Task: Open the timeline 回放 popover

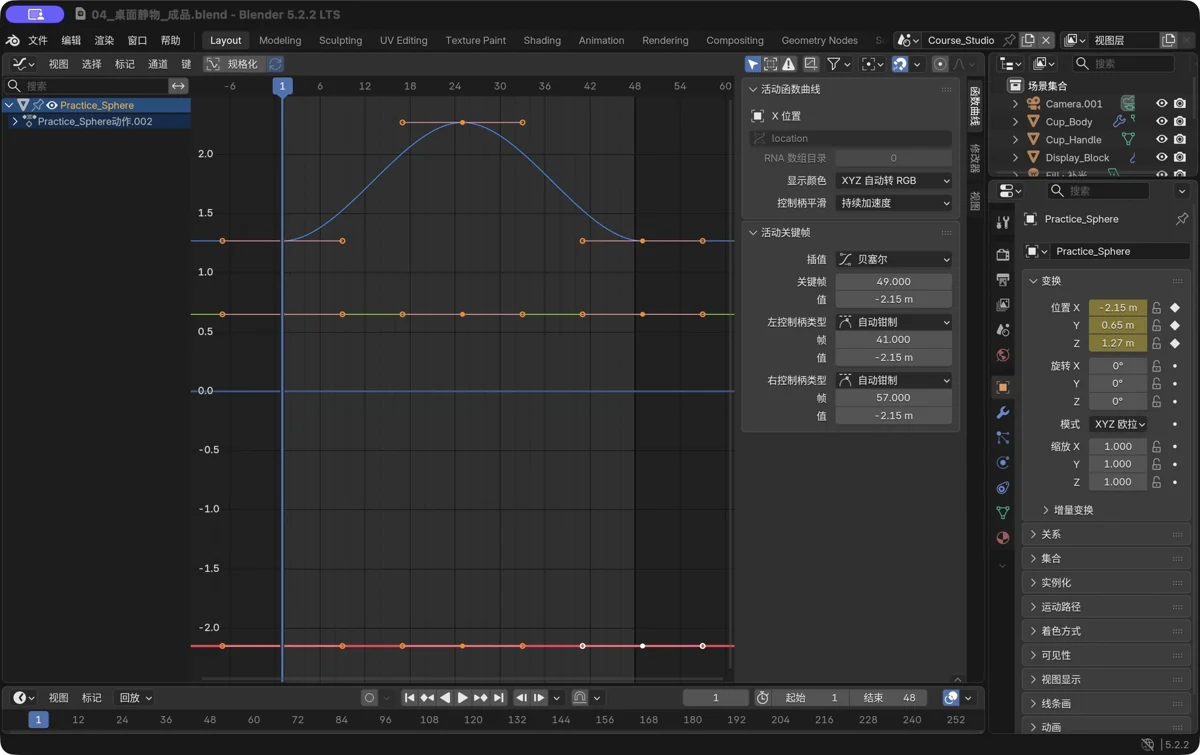Action: coord(135,698)
